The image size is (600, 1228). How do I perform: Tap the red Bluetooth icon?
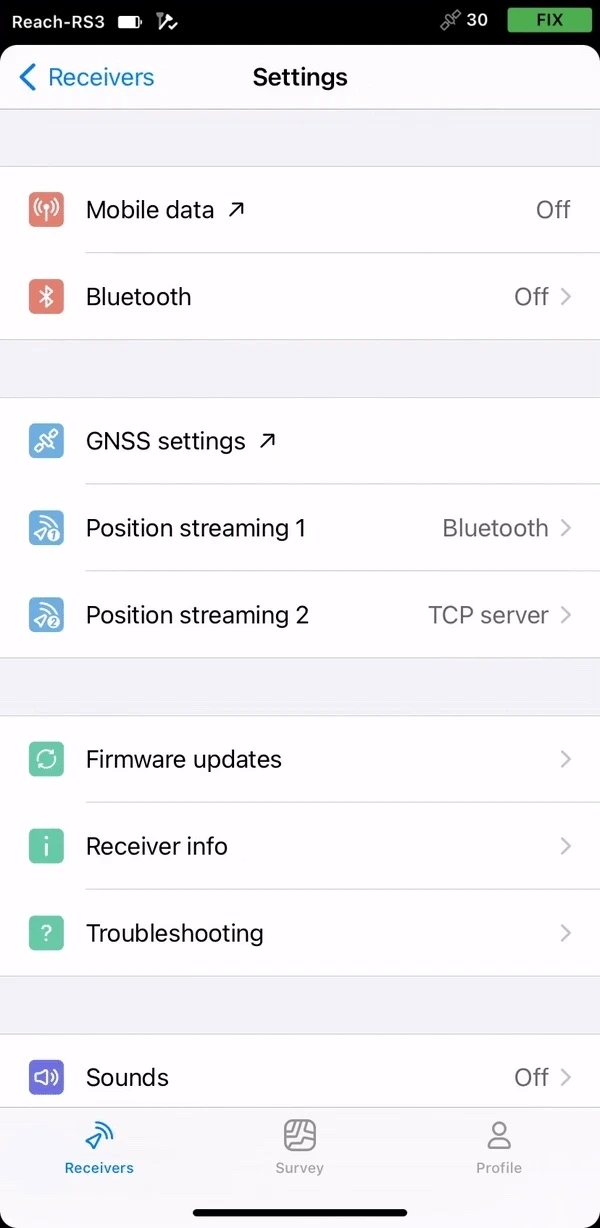[x=46, y=297]
